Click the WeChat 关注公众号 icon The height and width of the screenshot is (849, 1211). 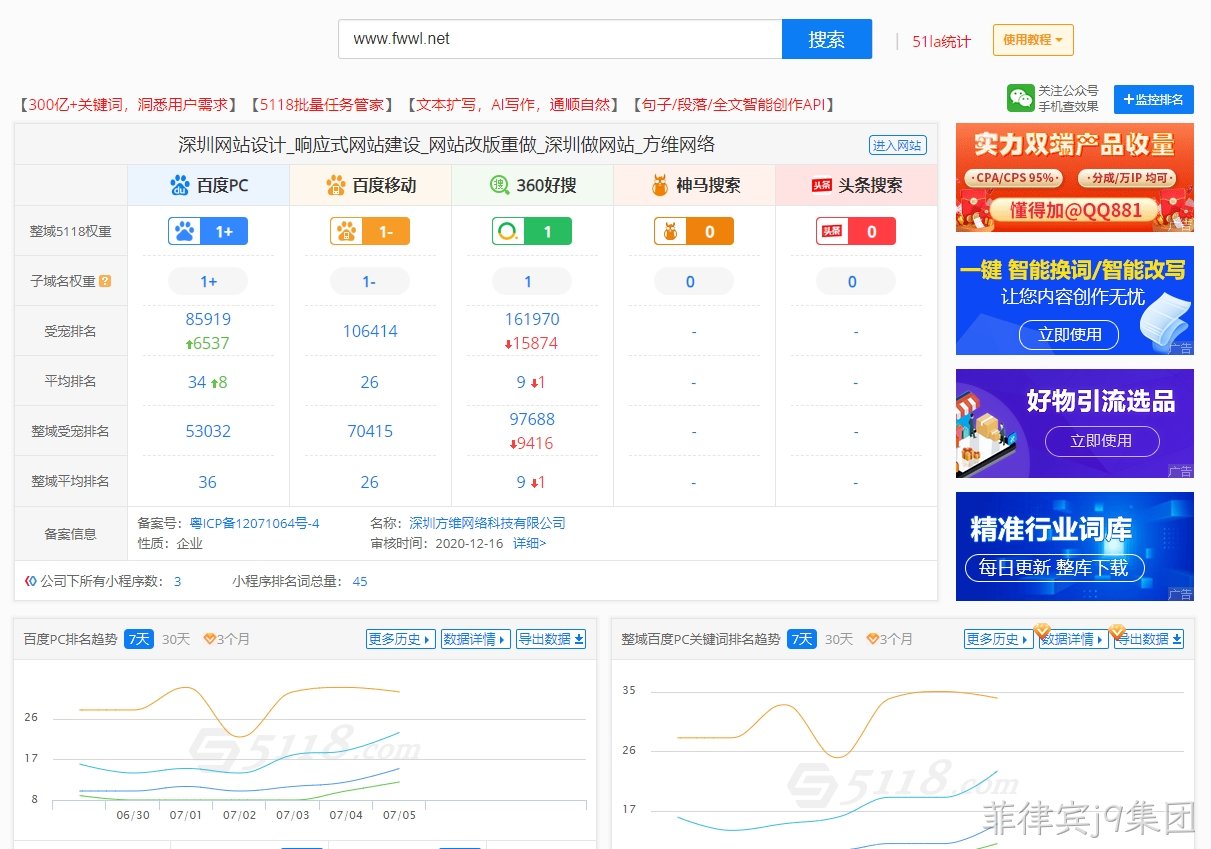(x=1020, y=98)
